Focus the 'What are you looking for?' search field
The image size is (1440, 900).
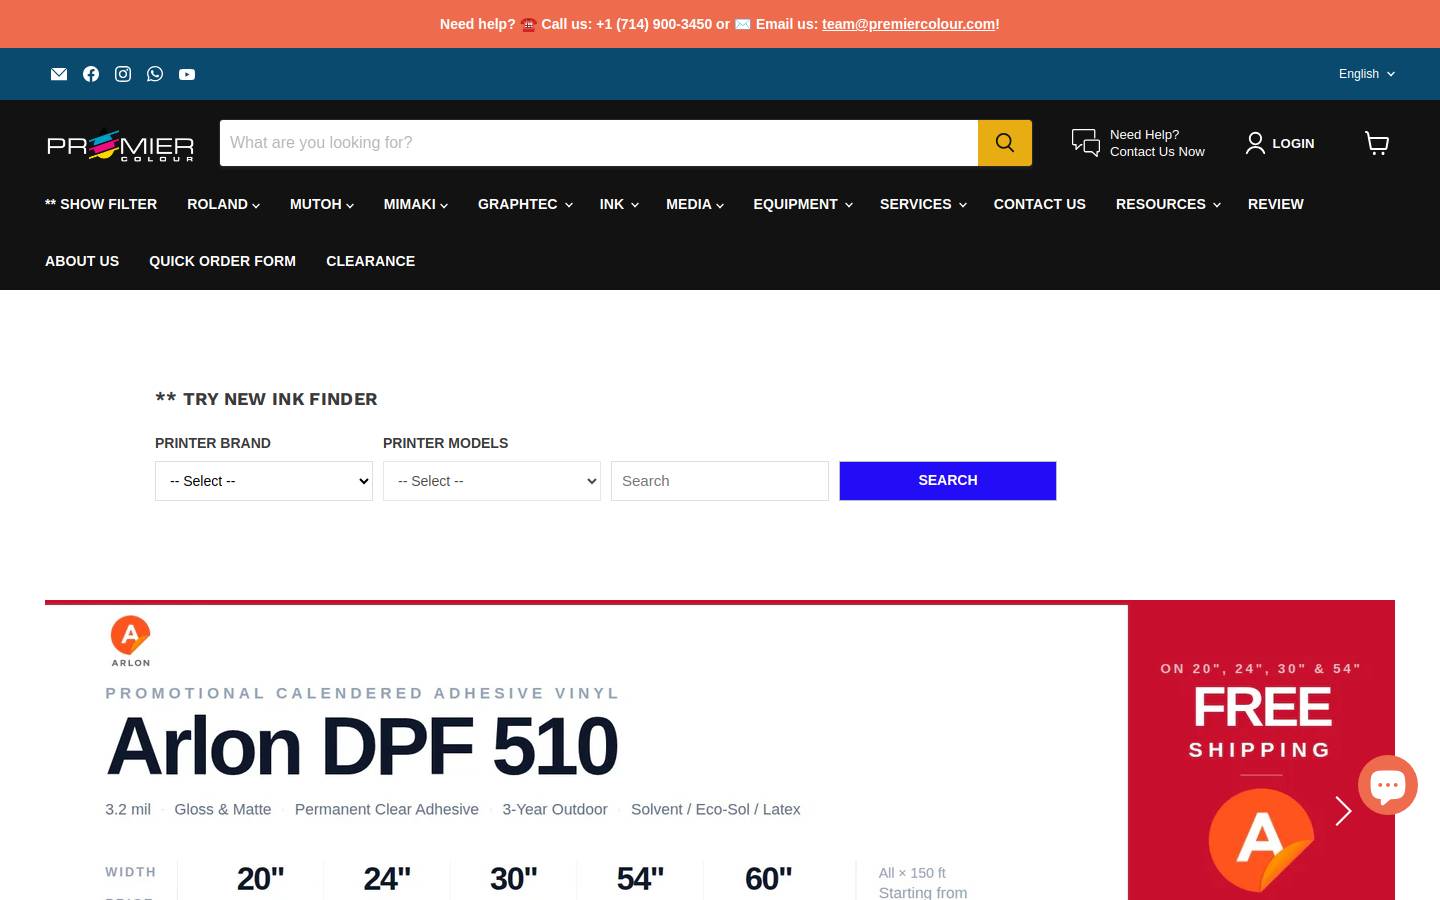(599, 143)
